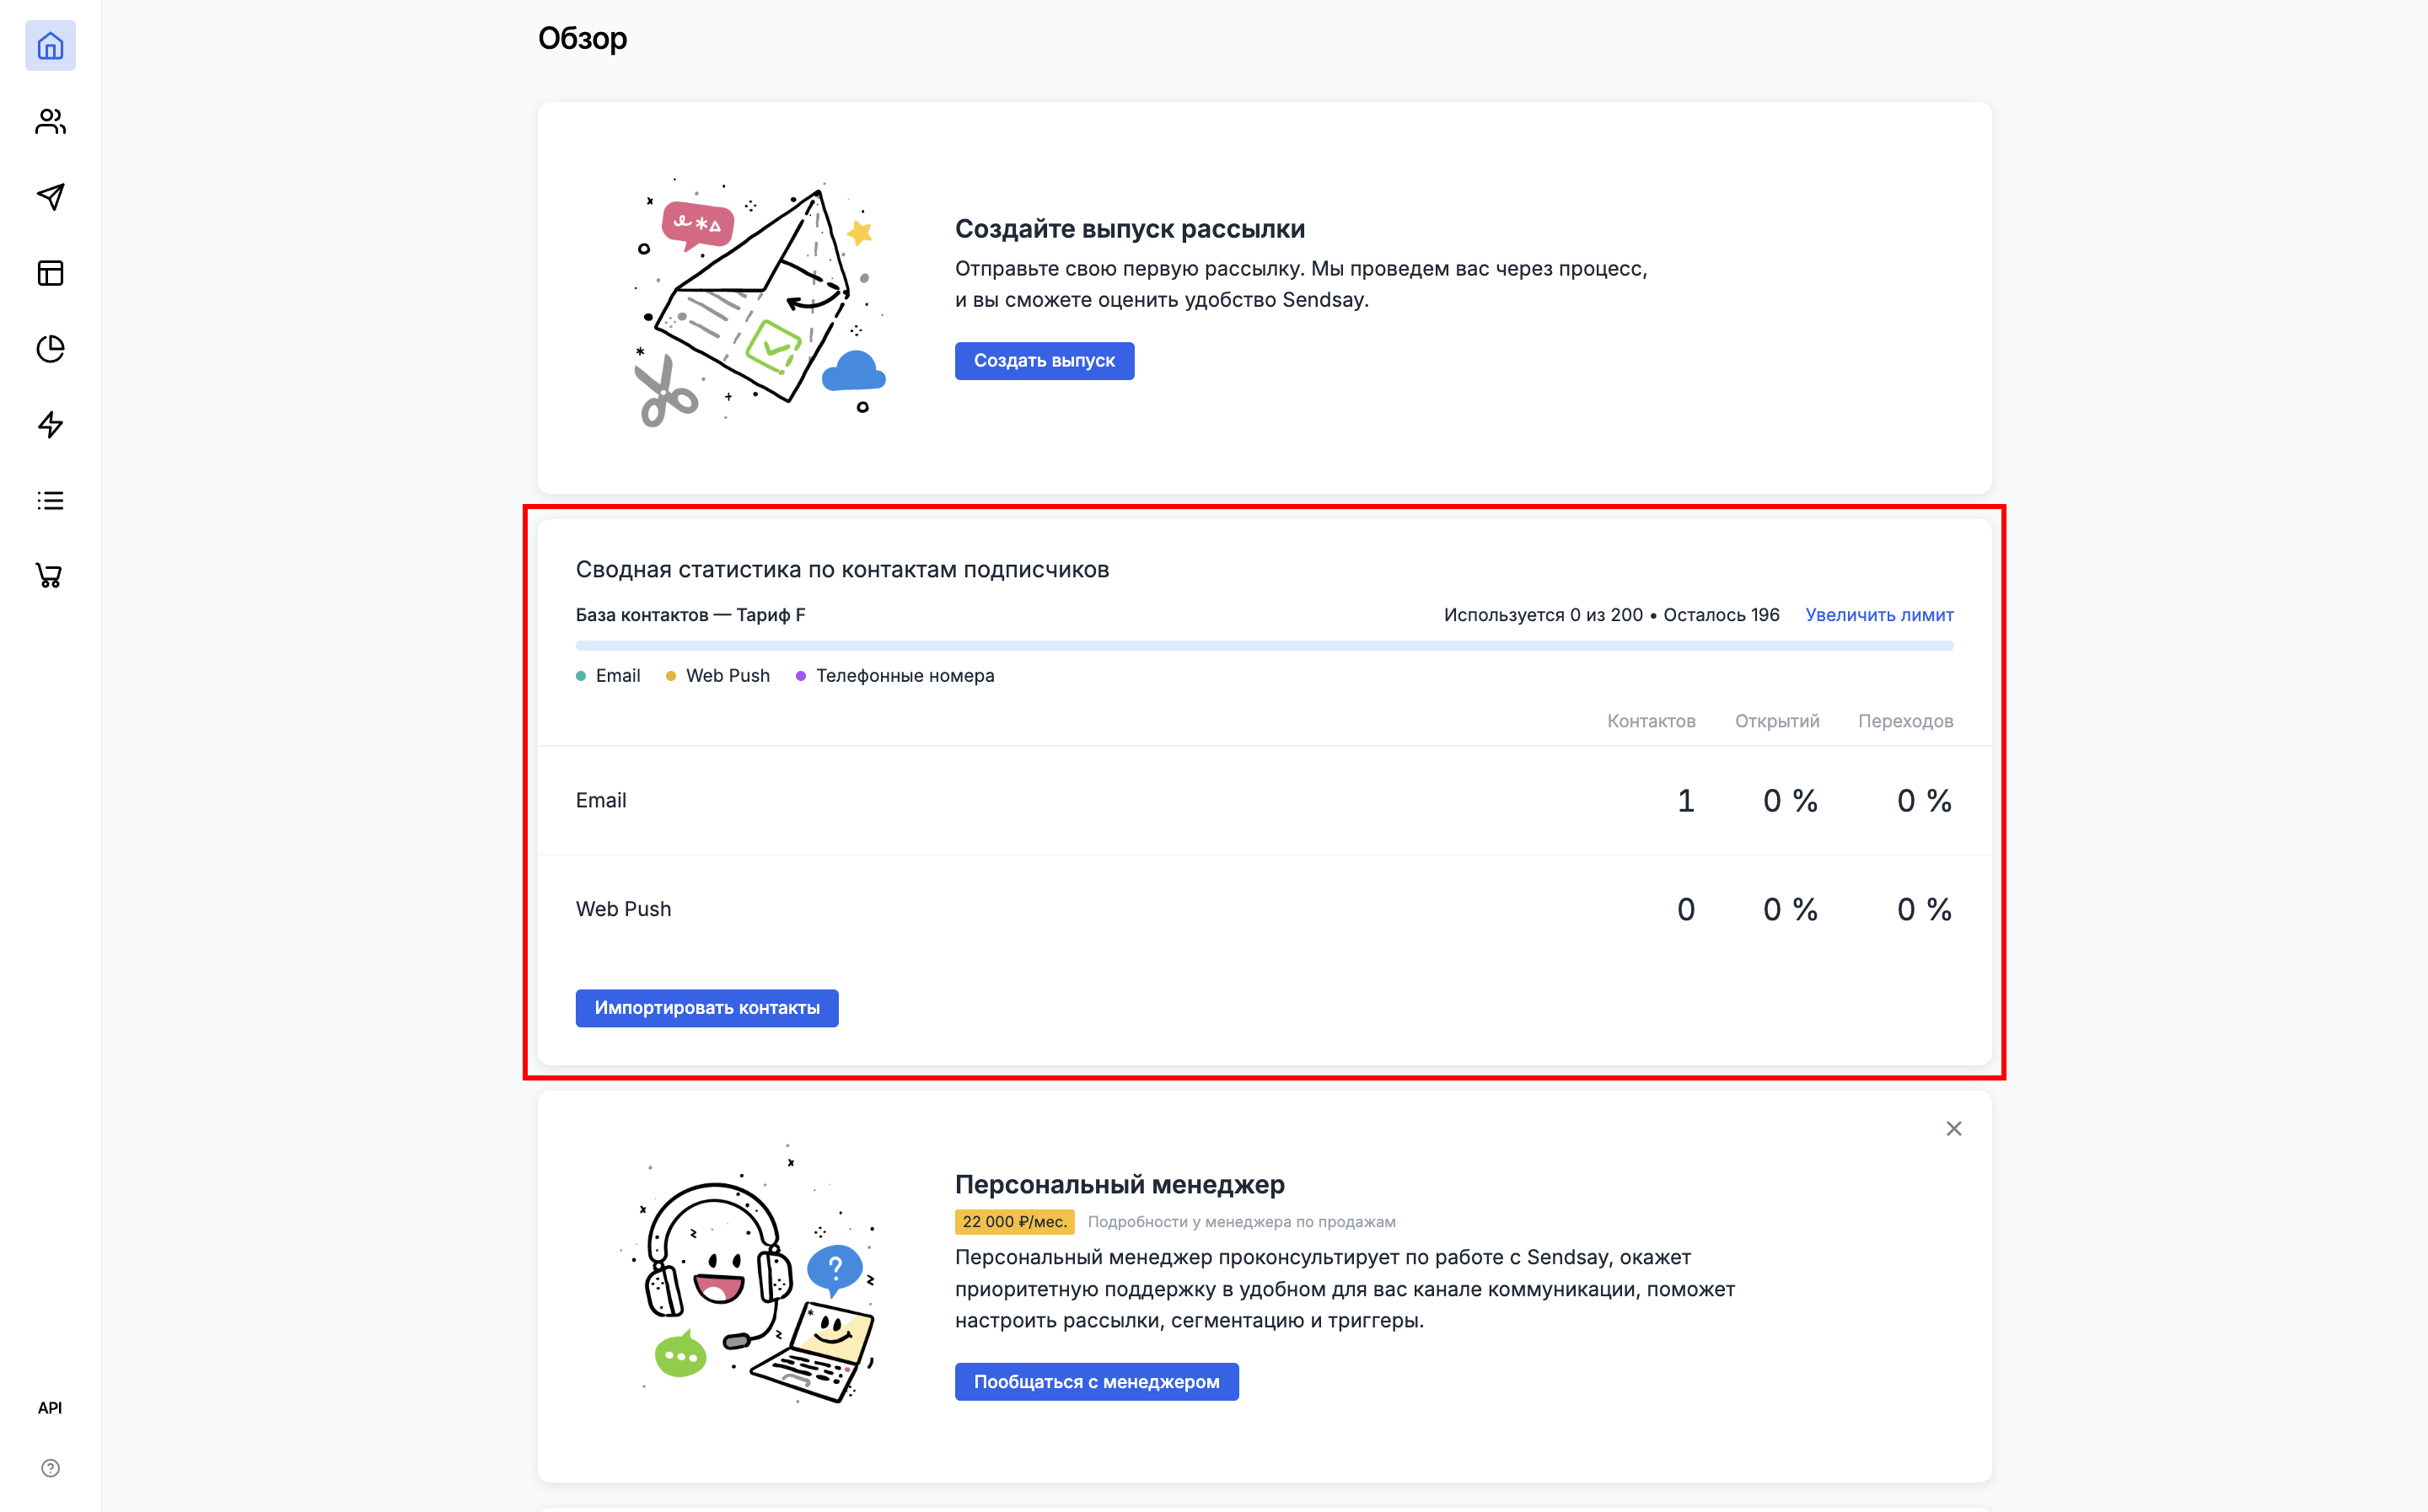
Task: Click the analytics/reports icon
Action: coord(52,346)
